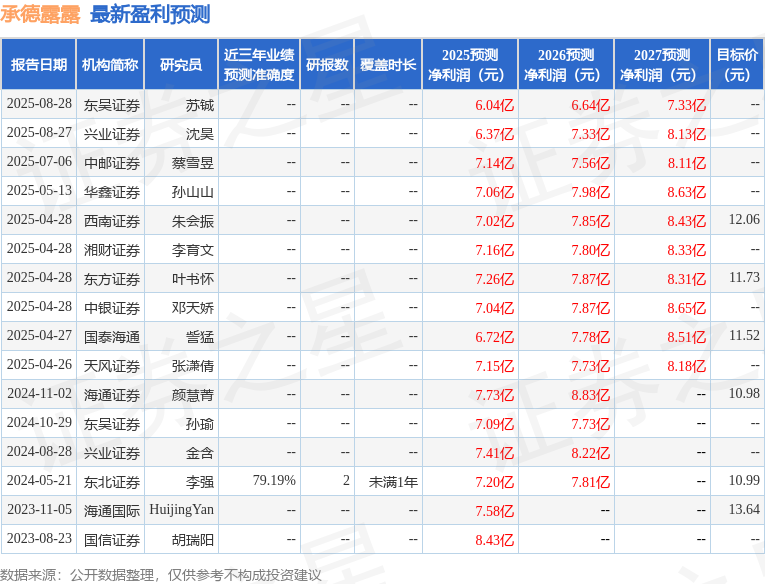Screen dimensions: 765x584
Task: Click the 8.83亿 forecast value
Action: click(591, 395)
